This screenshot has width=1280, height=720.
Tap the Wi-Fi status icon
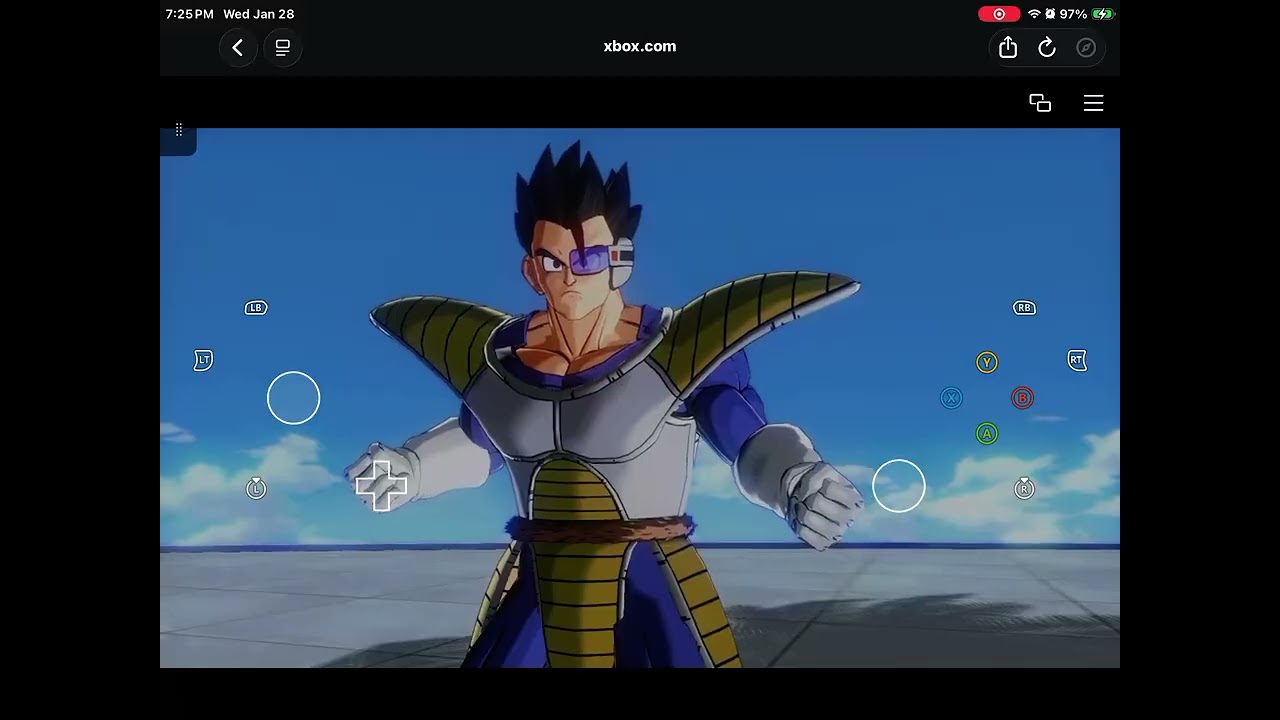[x=1034, y=14]
